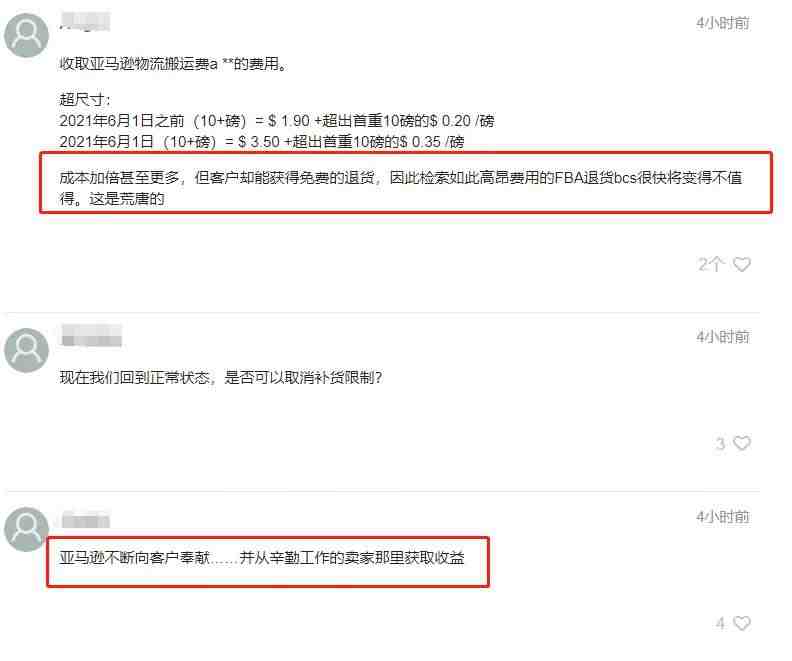Click the 超尺寸 heading in the first comment
Viewport: 792px width, 661px height.
[84, 99]
